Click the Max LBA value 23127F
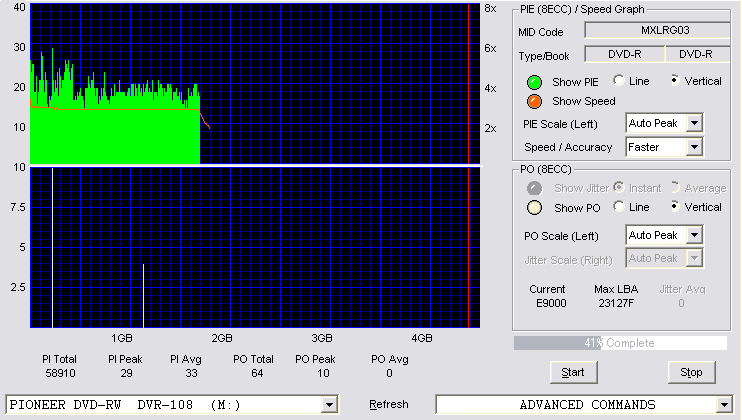 (x=616, y=303)
